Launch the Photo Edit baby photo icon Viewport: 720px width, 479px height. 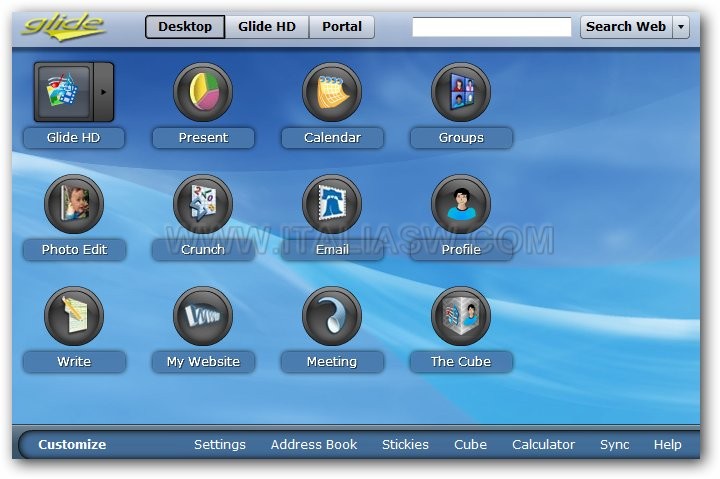point(74,203)
